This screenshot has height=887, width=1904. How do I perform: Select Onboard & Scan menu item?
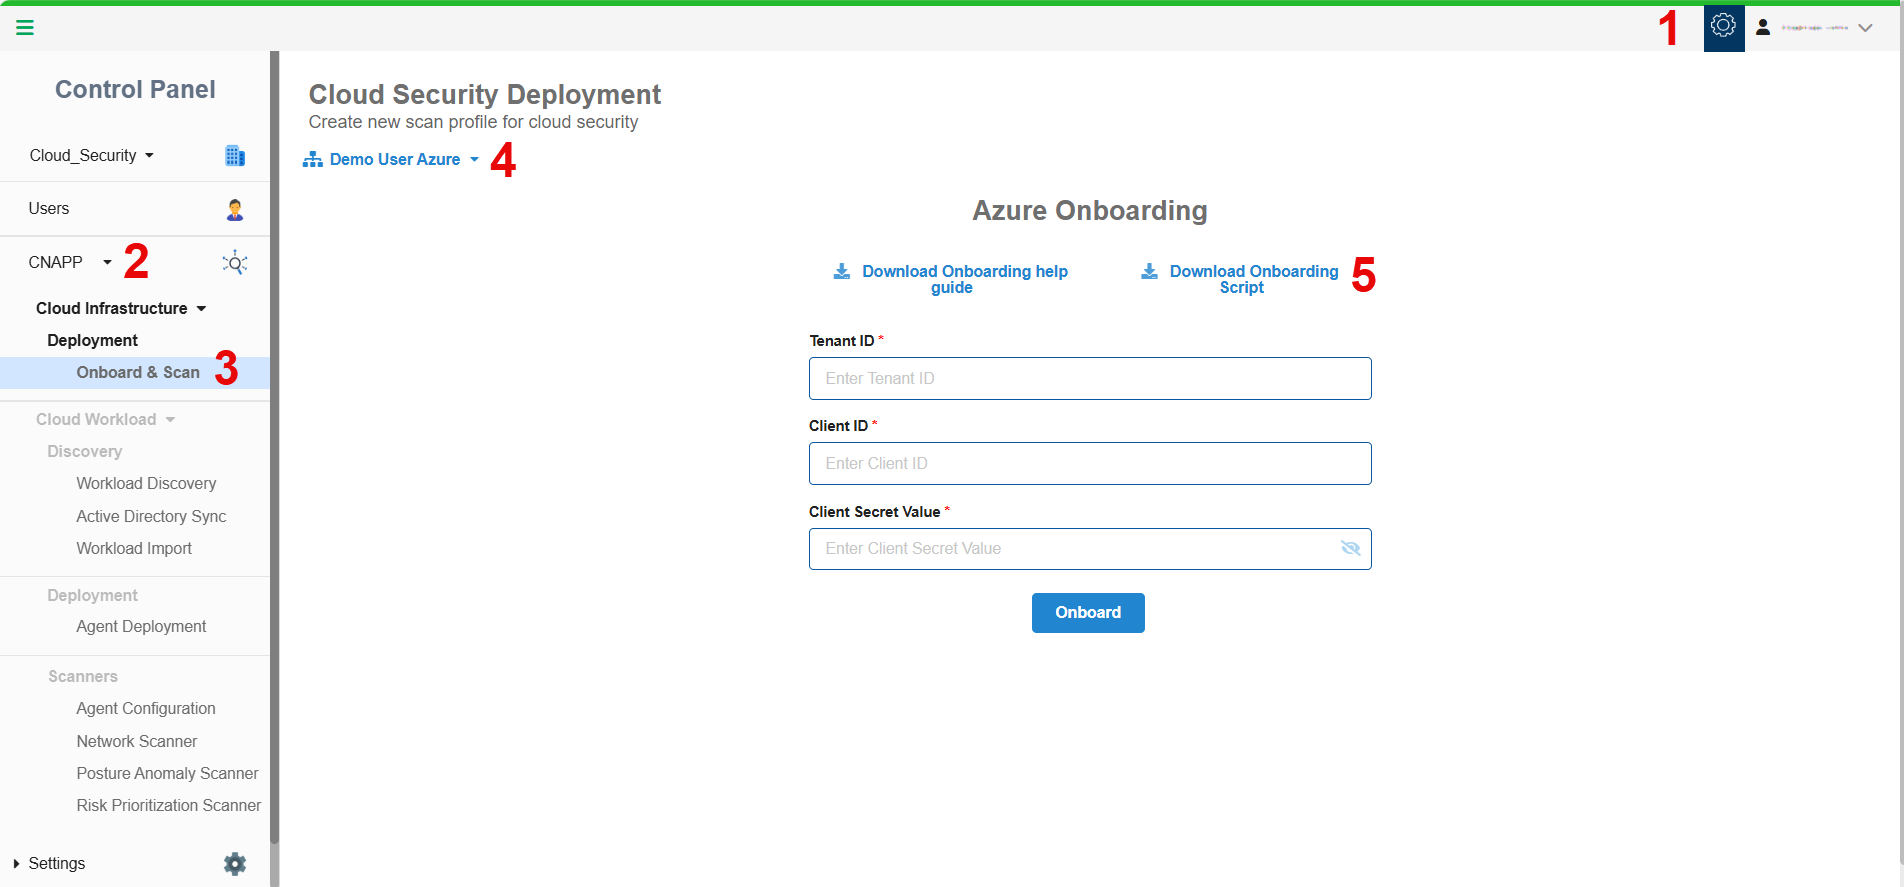[x=138, y=373]
